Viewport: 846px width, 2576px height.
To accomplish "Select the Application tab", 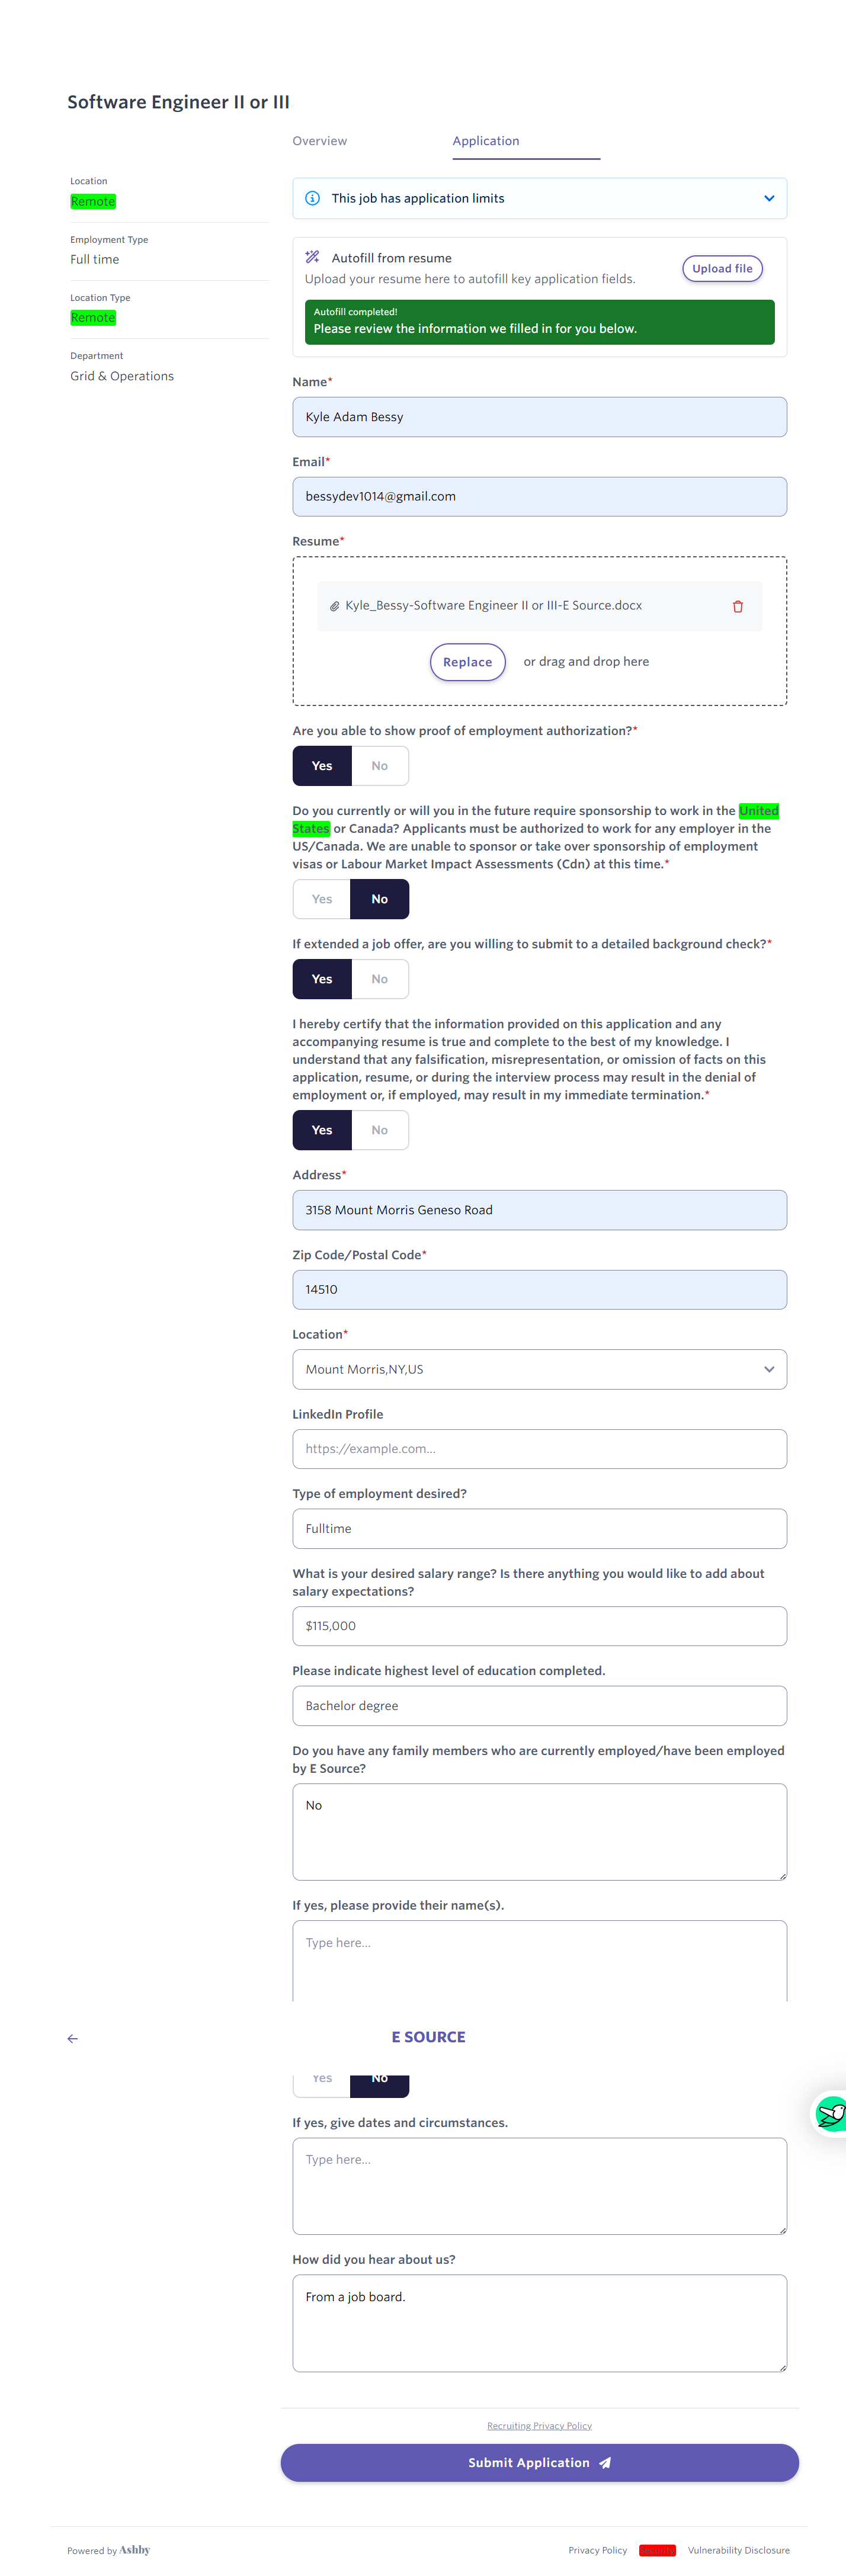I will pos(486,141).
